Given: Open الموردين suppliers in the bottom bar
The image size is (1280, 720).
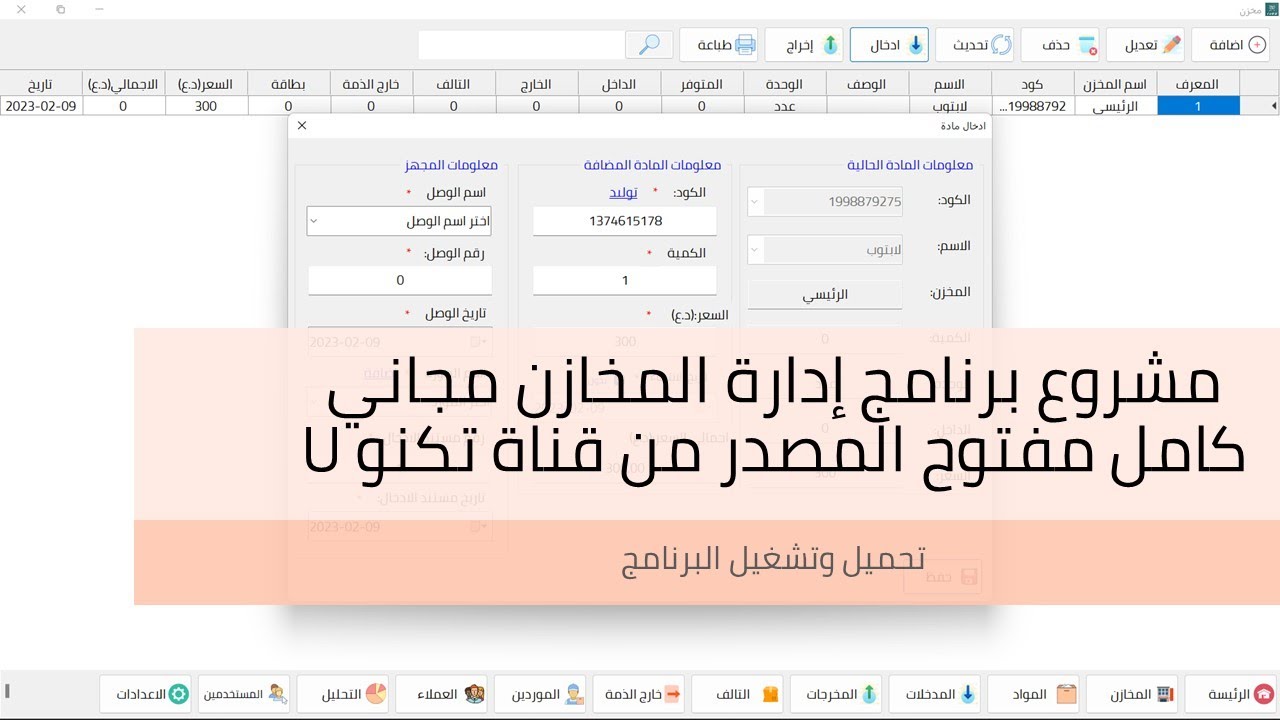Looking at the screenshot, I should [542, 694].
